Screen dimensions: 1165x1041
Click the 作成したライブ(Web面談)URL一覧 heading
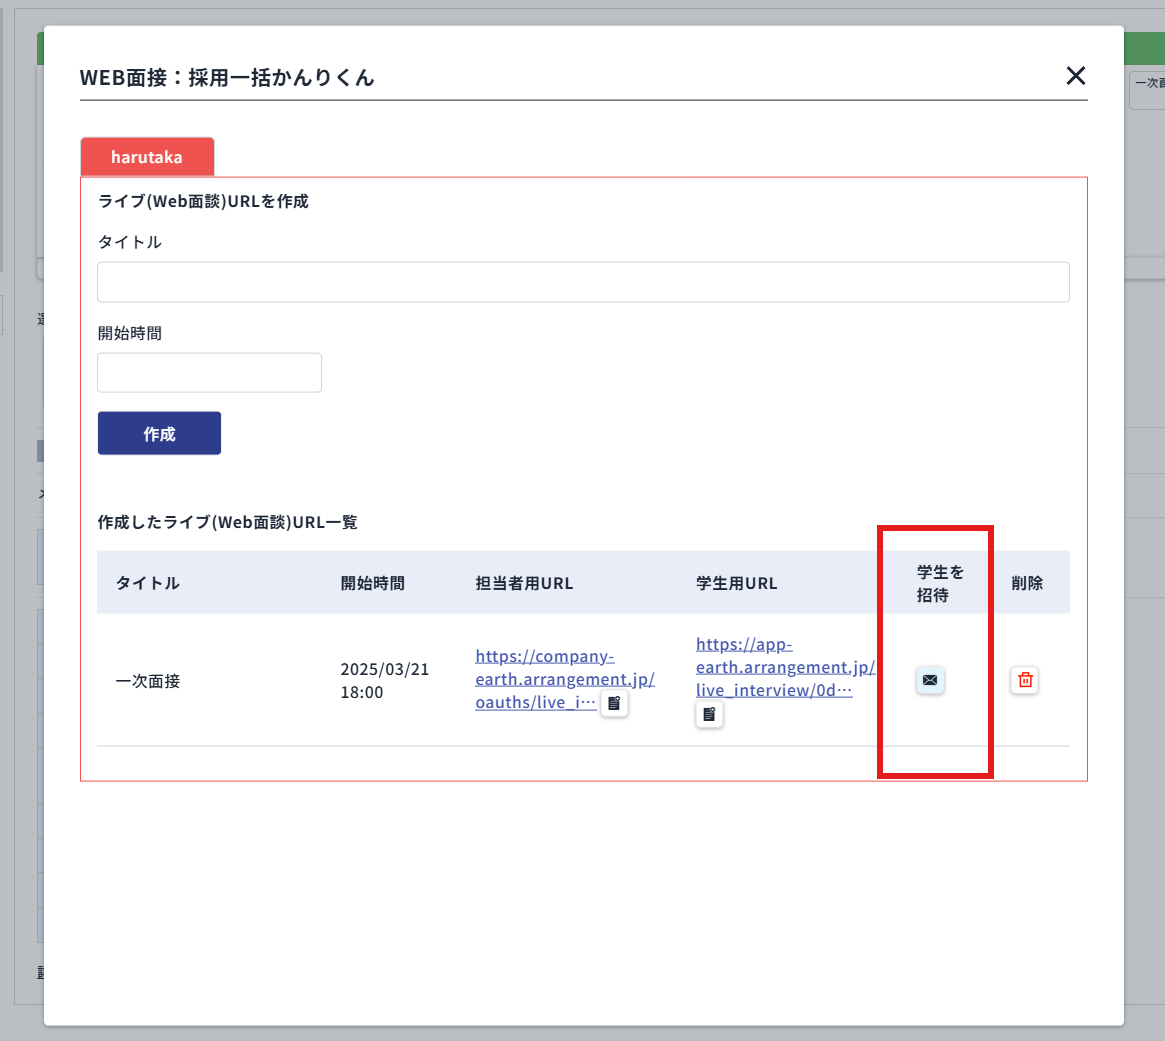227,522
